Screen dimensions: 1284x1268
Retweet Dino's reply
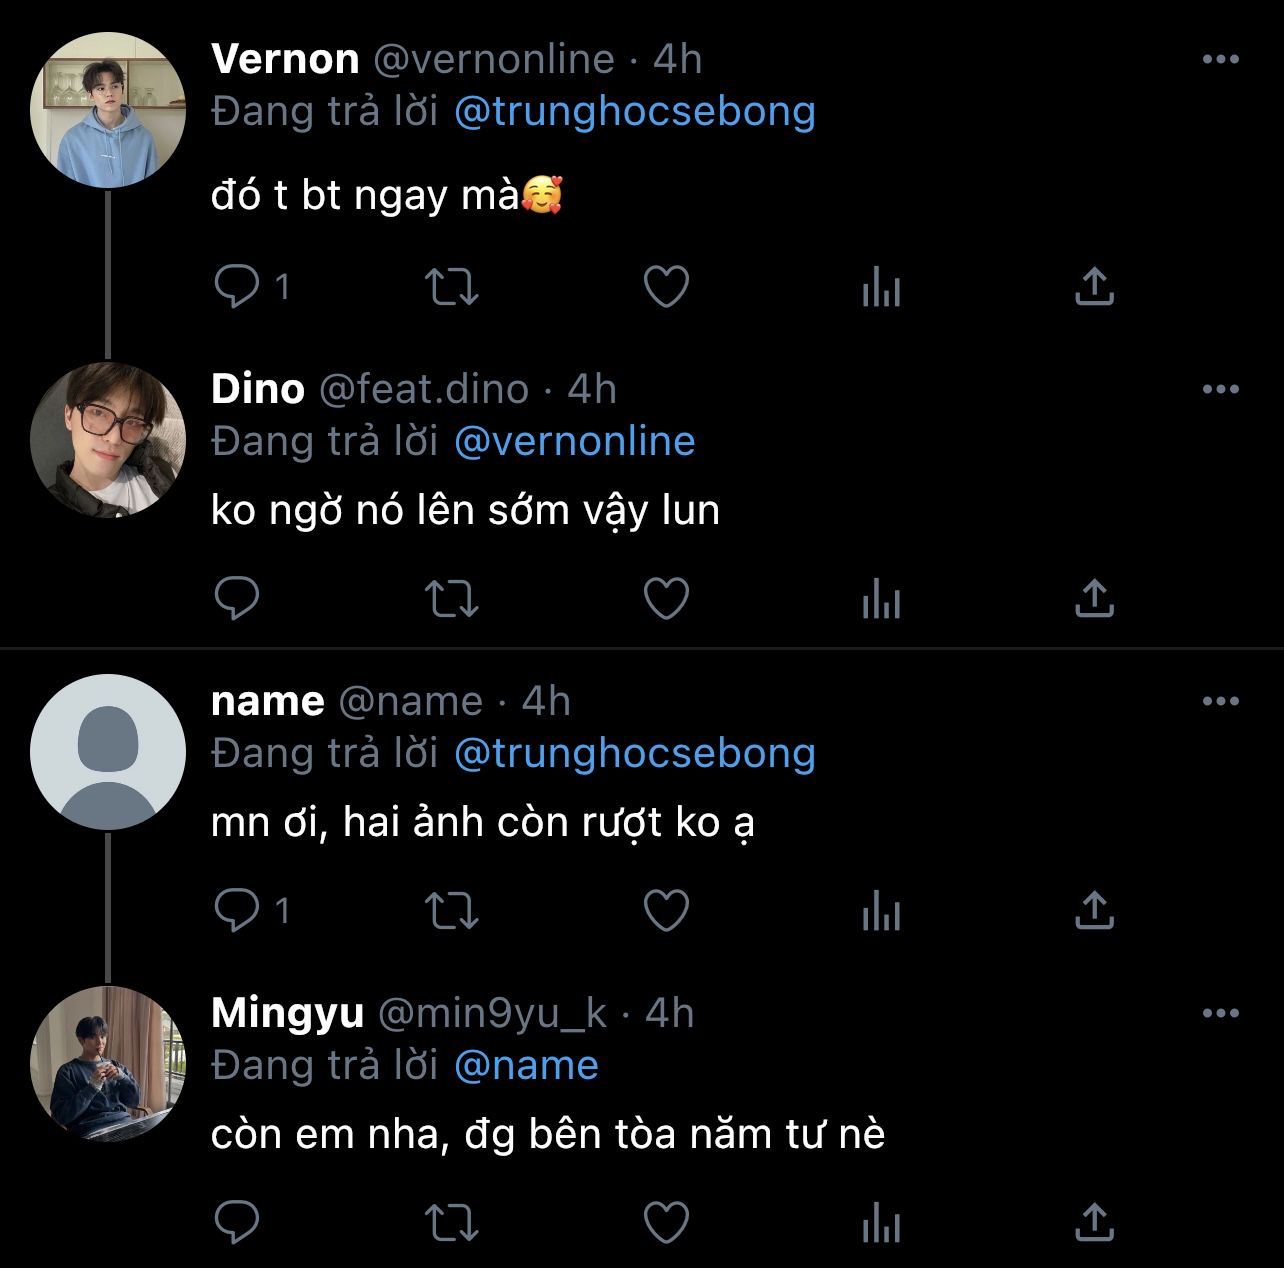[x=452, y=599]
